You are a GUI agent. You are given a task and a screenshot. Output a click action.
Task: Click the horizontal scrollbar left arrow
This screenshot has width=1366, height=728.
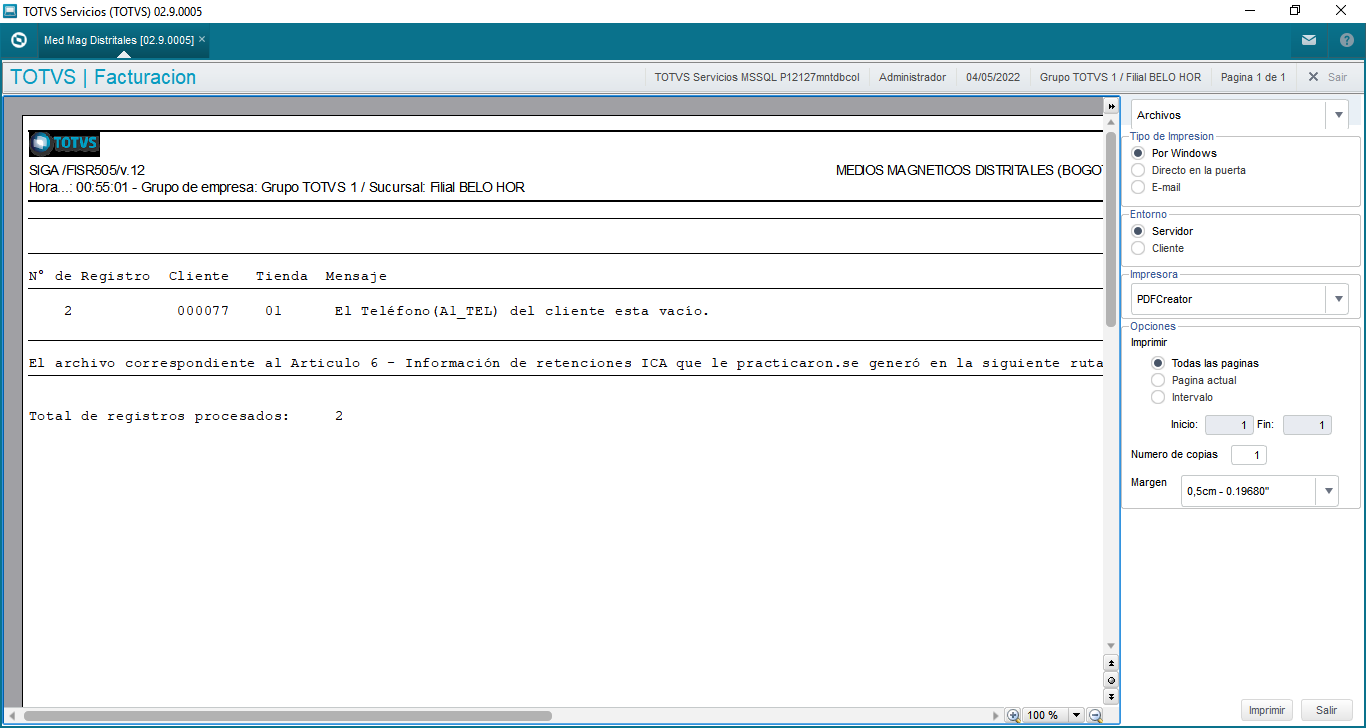coord(12,715)
